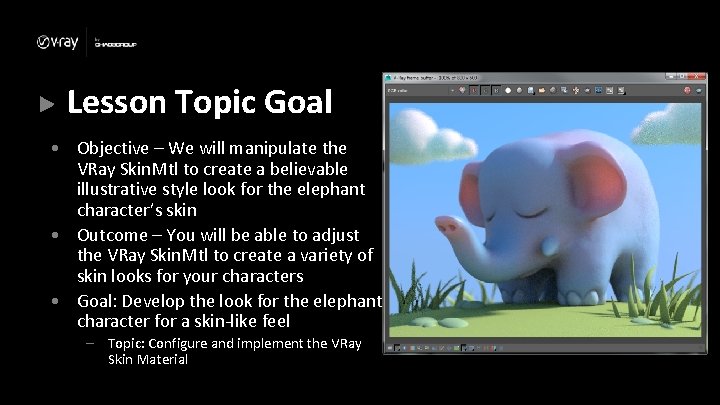Toggle the red channel R button
The image size is (720, 405).
pos(473,90)
